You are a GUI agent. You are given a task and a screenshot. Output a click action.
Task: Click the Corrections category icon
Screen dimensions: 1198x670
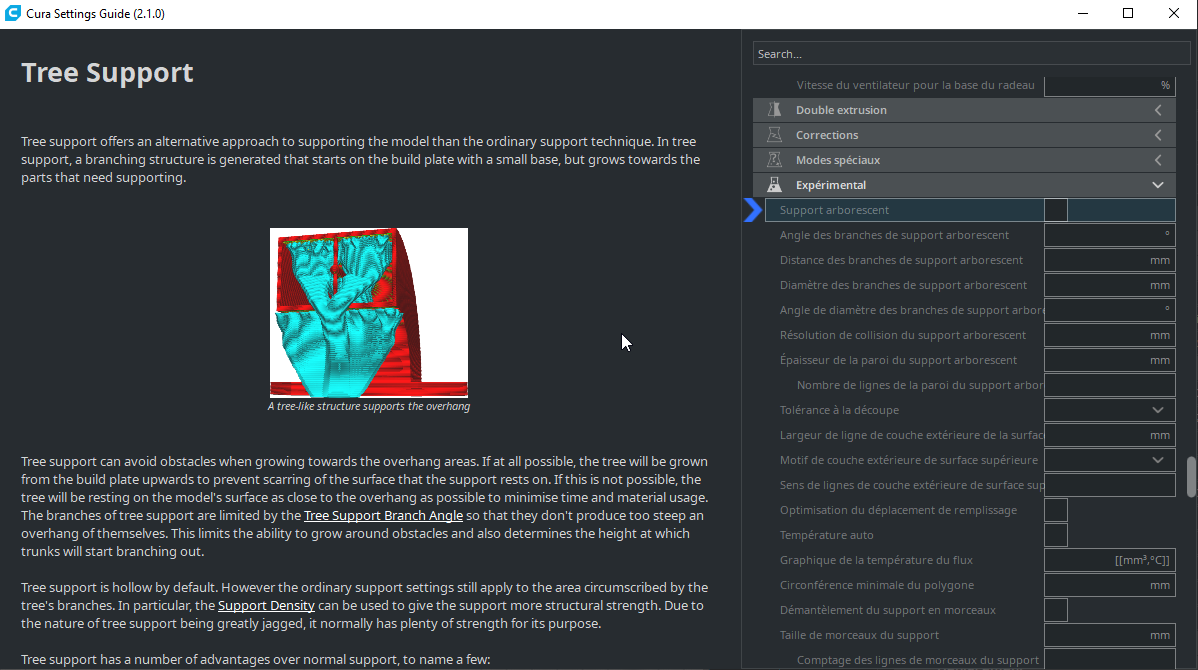pyautogui.click(x=774, y=134)
